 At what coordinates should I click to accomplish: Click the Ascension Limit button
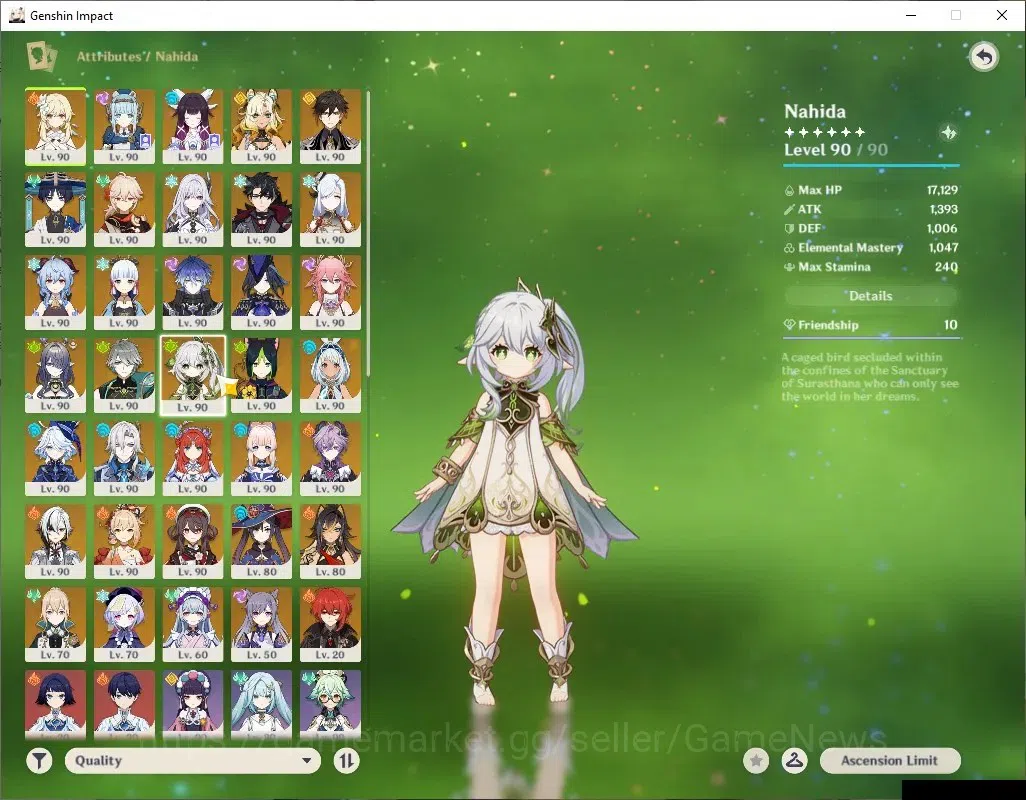tap(890, 761)
